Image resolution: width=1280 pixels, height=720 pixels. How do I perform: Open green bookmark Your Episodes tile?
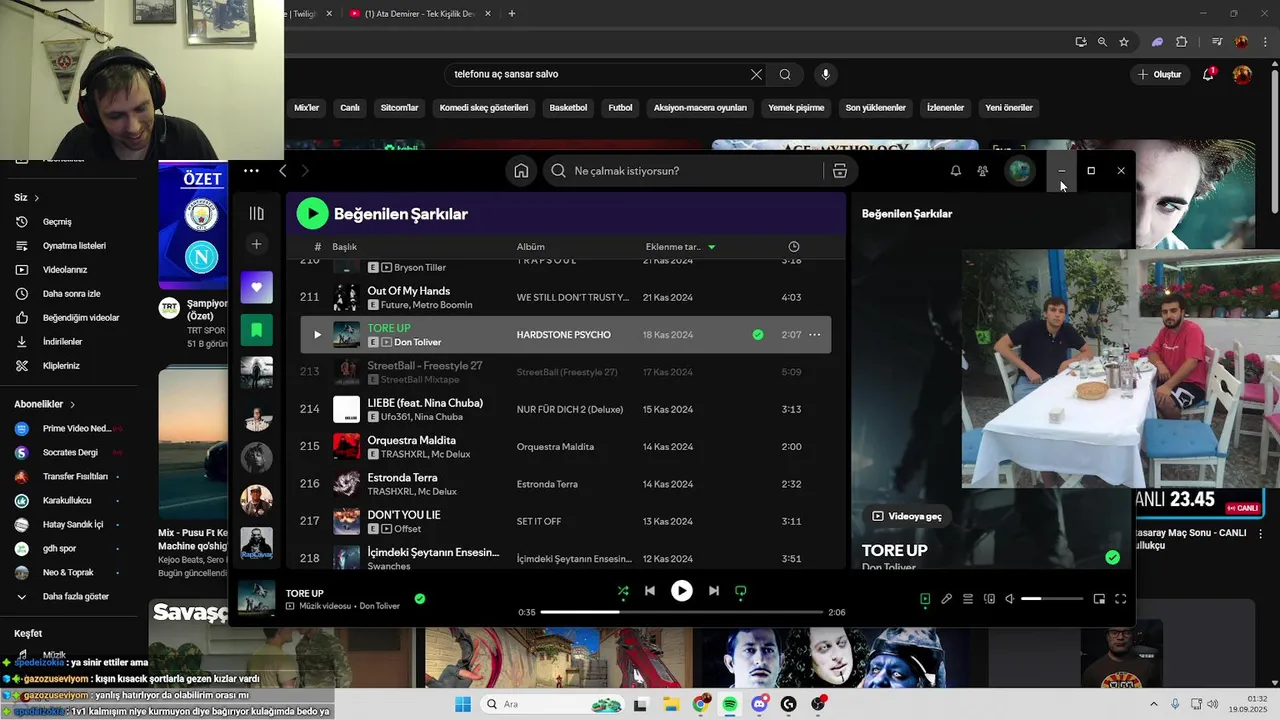pos(256,330)
